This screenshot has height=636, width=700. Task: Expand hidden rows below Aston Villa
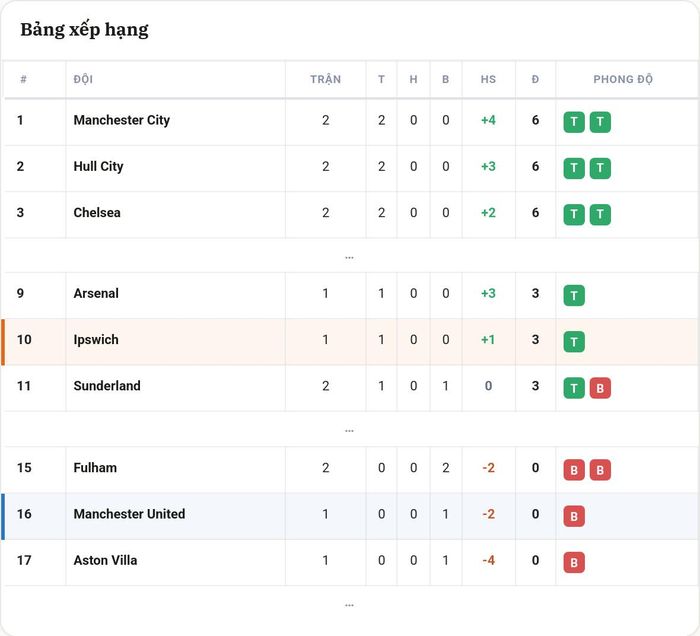coord(349,605)
